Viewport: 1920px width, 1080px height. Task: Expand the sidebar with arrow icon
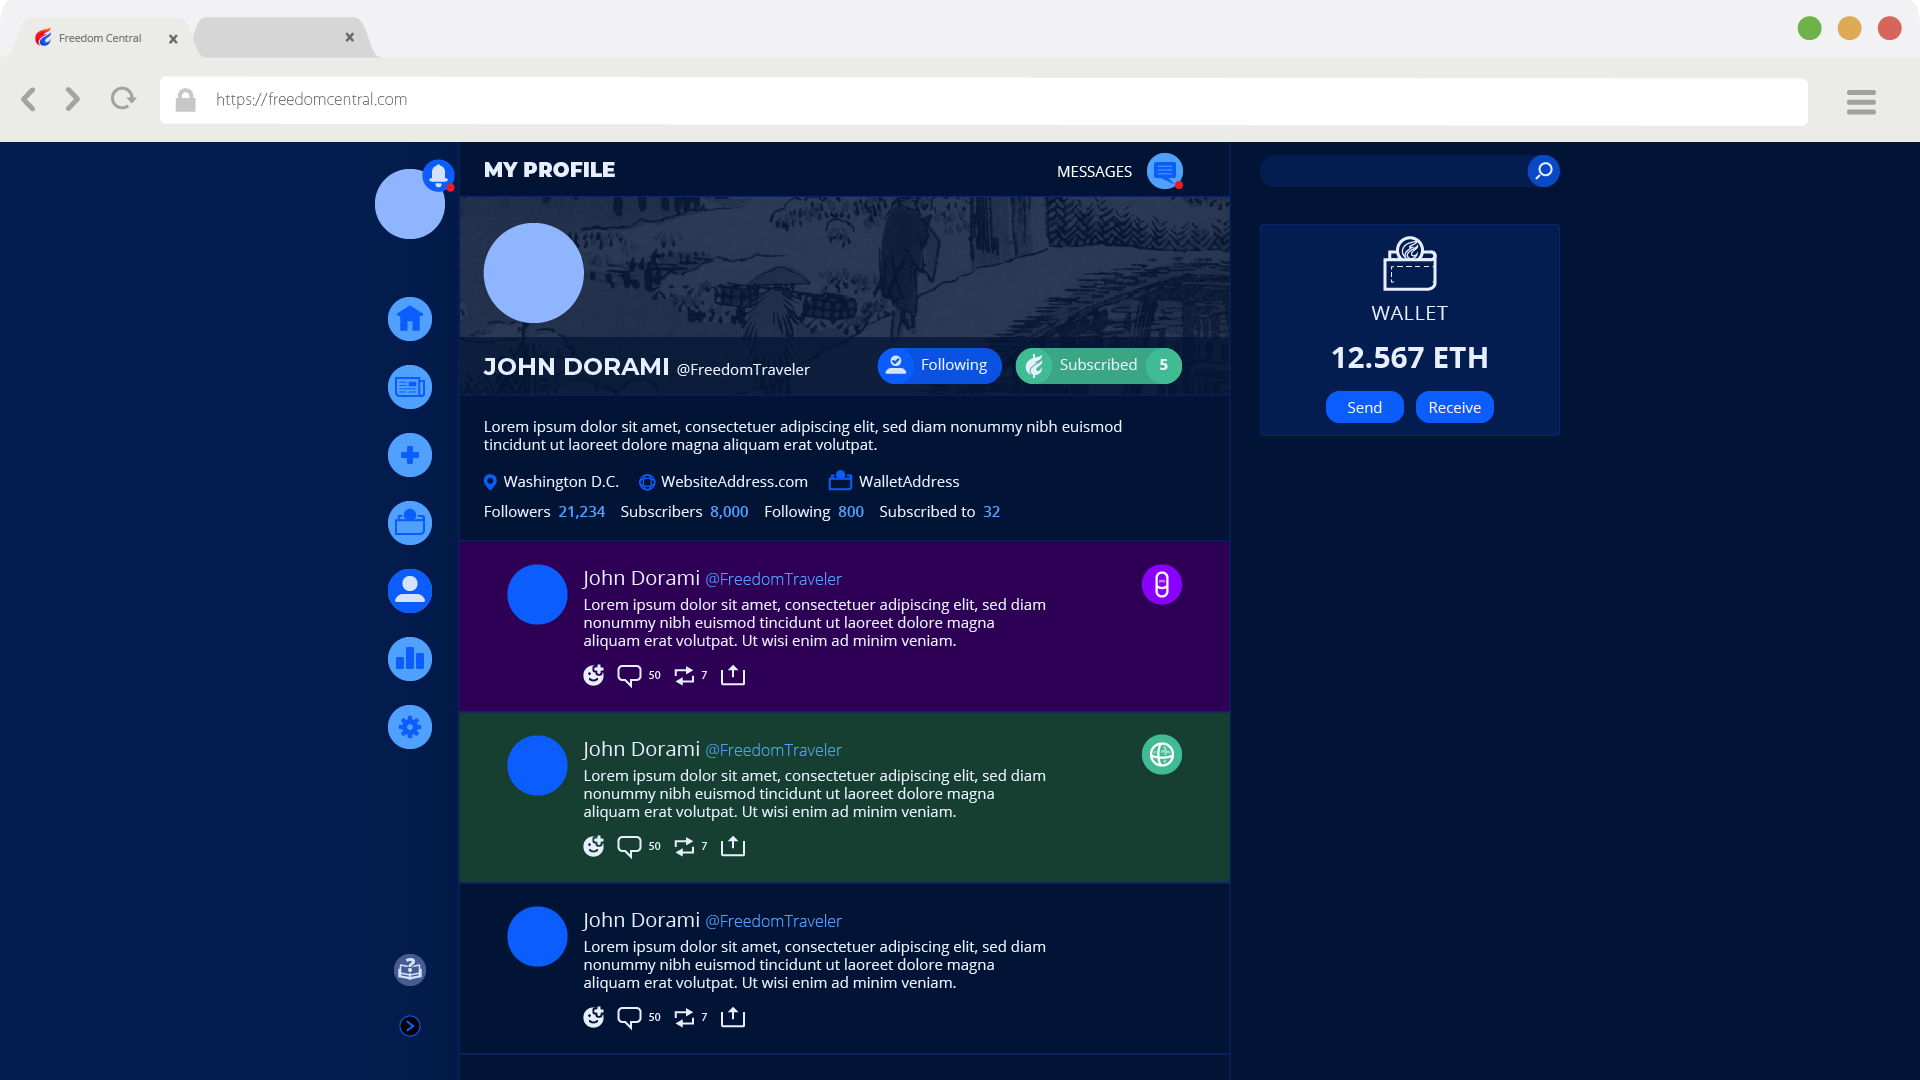410,1026
